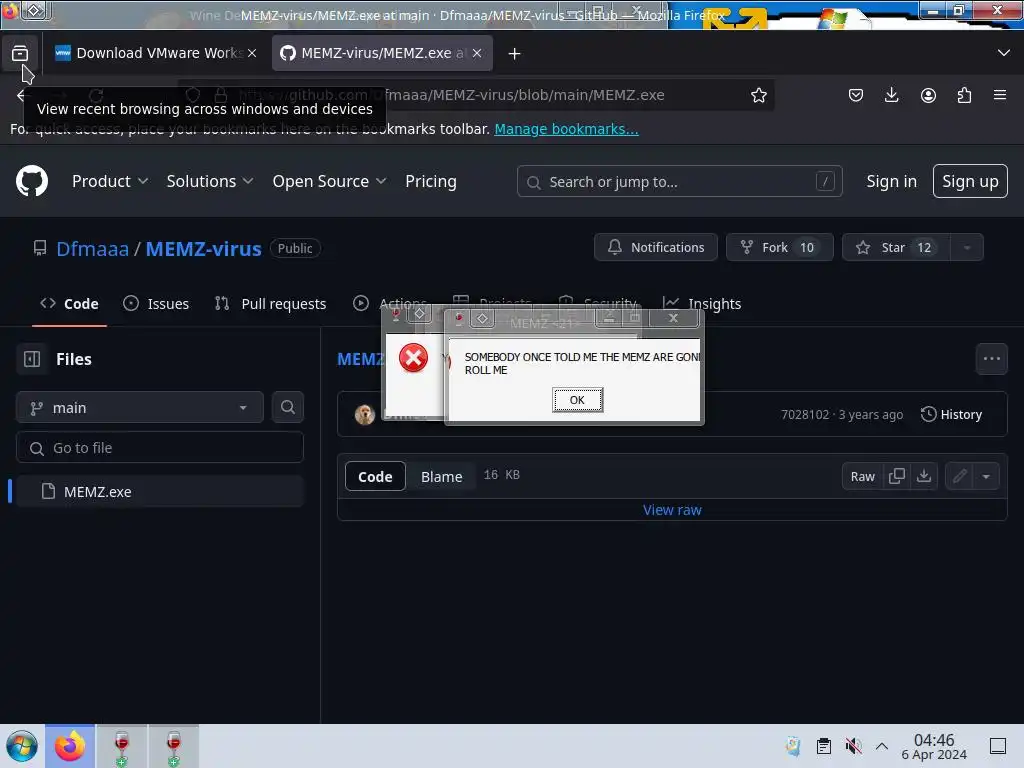1024x768 pixels.
Task: Open a new browser tab
Action: coord(515,54)
